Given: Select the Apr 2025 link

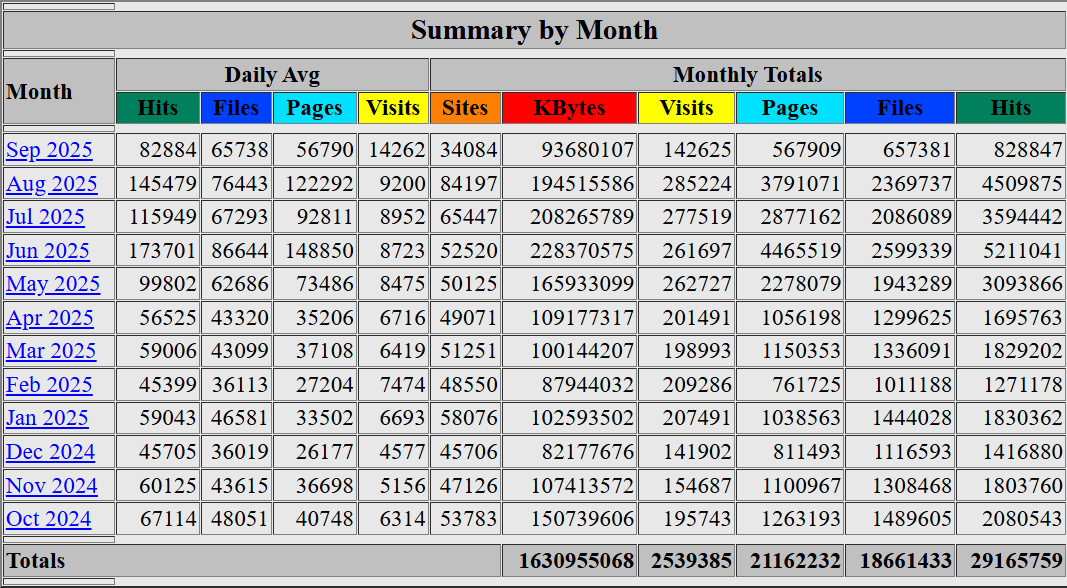Looking at the screenshot, I should click(50, 318).
